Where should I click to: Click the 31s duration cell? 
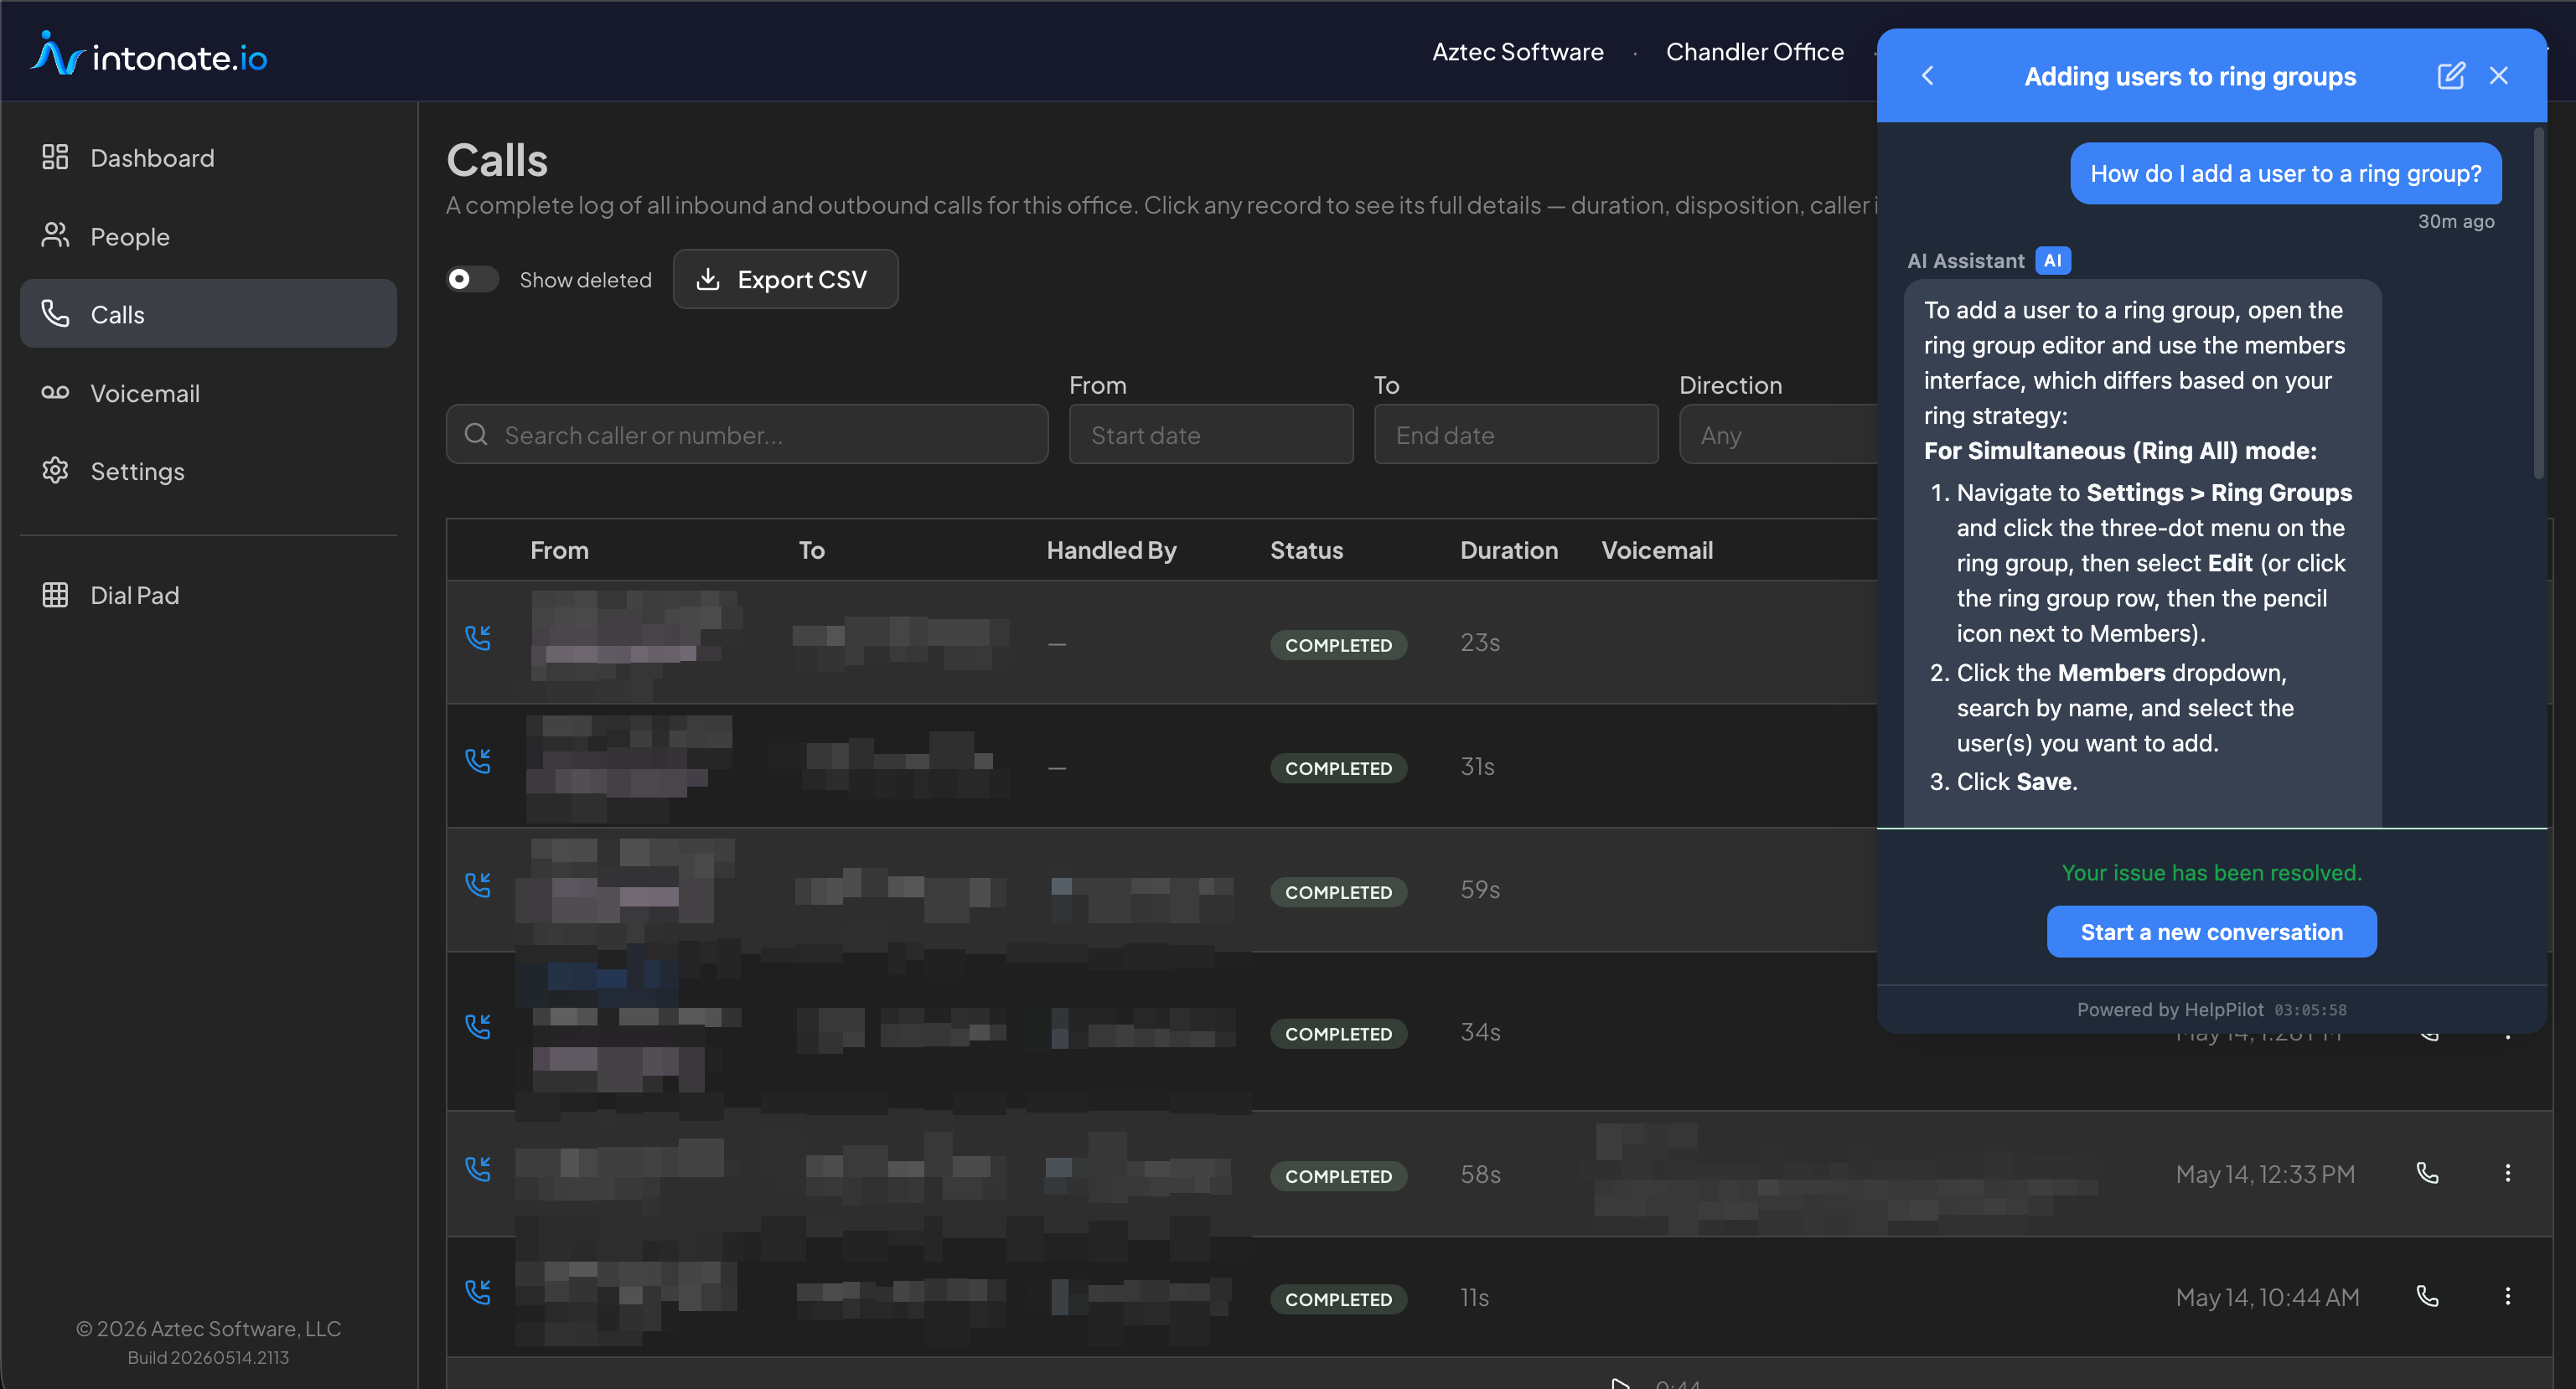(1477, 767)
